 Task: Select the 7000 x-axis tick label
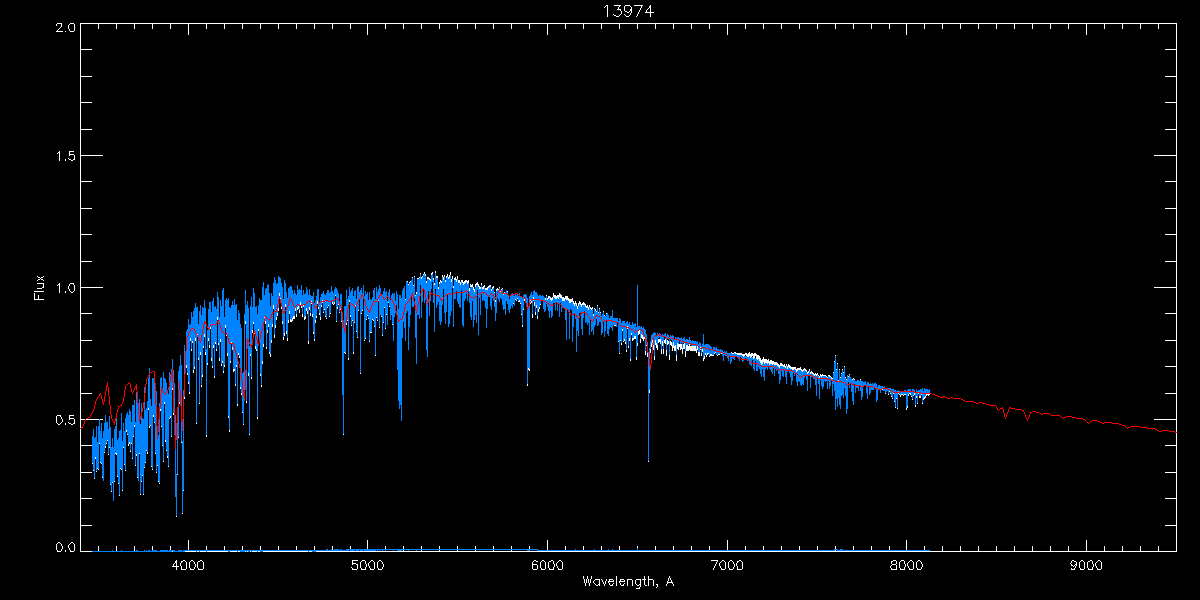[x=727, y=565]
